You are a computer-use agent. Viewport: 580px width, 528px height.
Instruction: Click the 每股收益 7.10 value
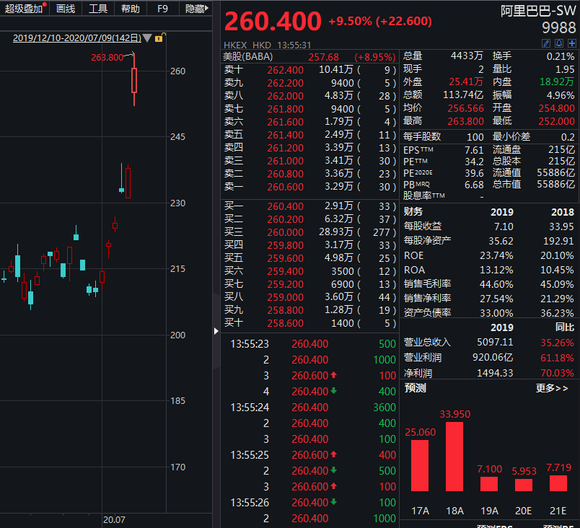pyautogui.click(x=503, y=226)
